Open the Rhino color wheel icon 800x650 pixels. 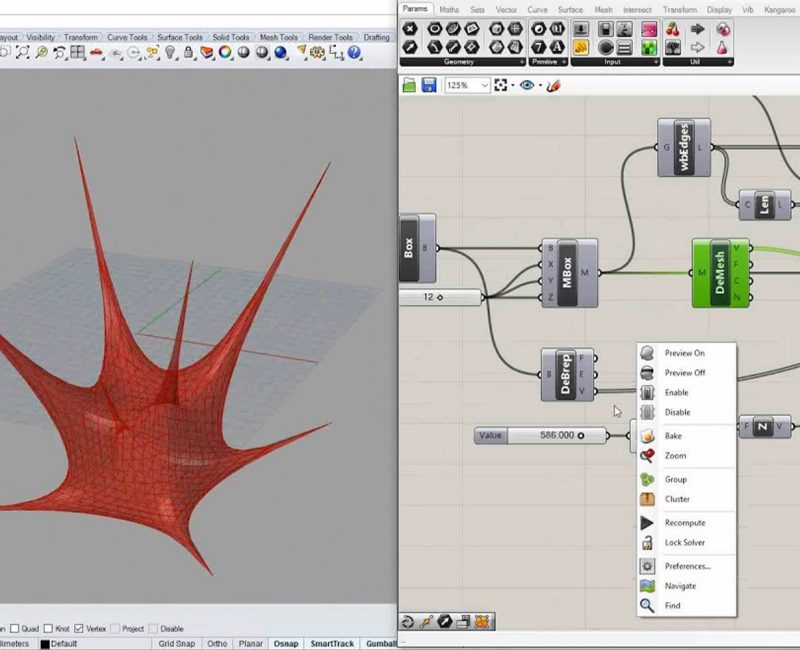pos(225,52)
